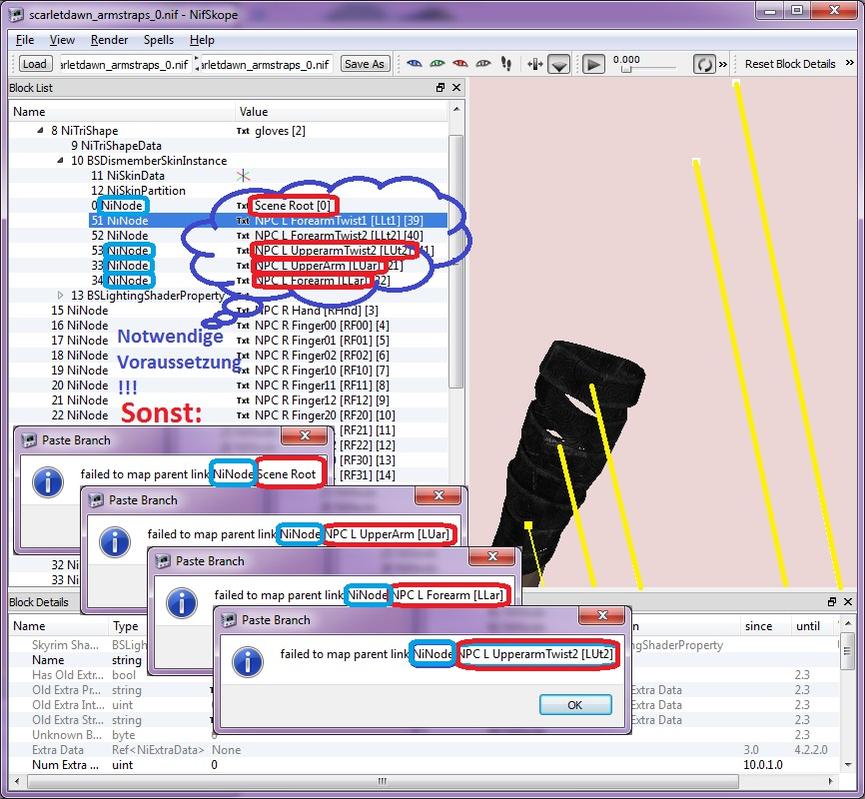865x799 pixels.
Task: Click the green eye view icon
Action: [437, 64]
